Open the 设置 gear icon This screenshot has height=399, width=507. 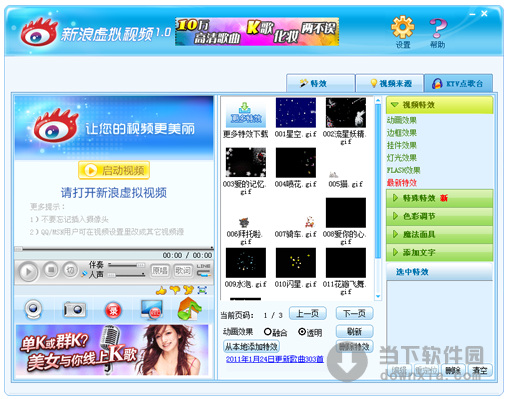(x=403, y=27)
